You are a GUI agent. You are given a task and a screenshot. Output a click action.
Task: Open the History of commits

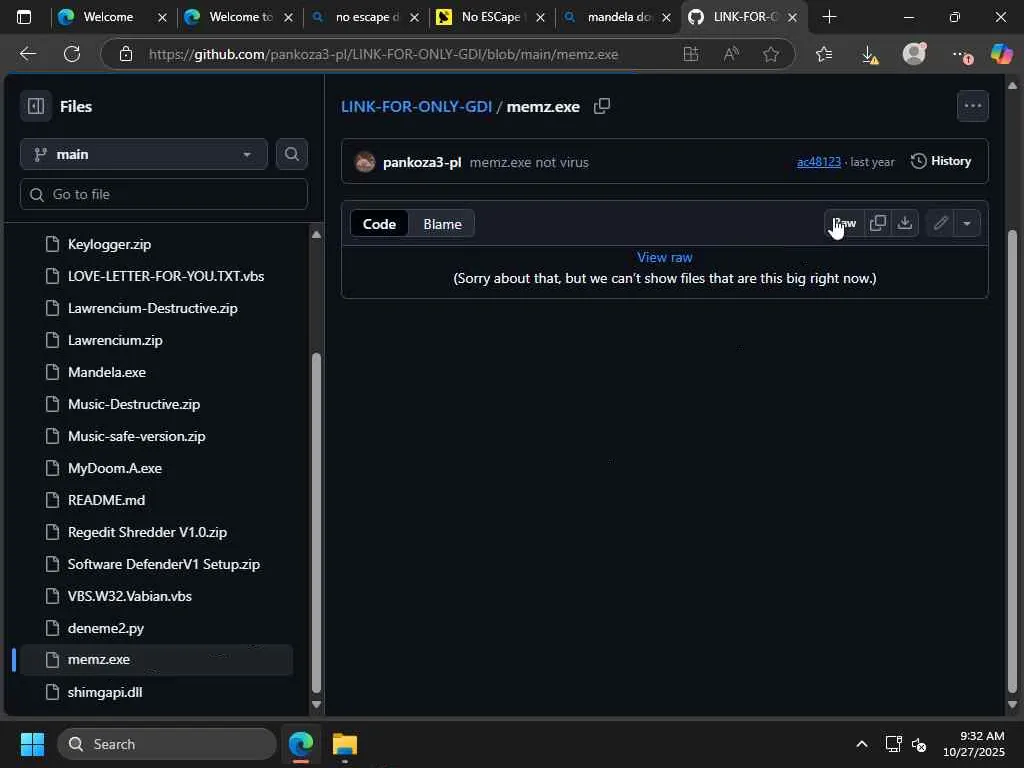[x=940, y=161]
